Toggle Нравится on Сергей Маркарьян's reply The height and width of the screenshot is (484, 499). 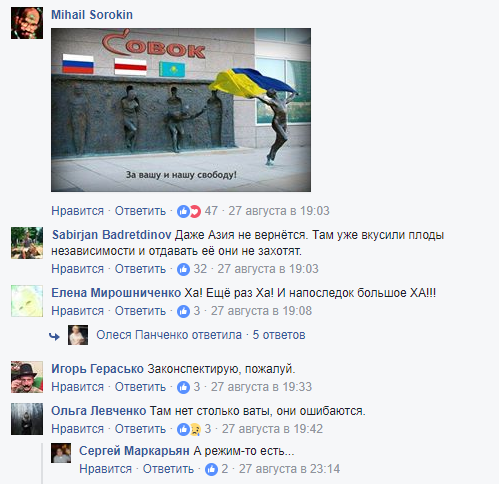click(x=105, y=469)
